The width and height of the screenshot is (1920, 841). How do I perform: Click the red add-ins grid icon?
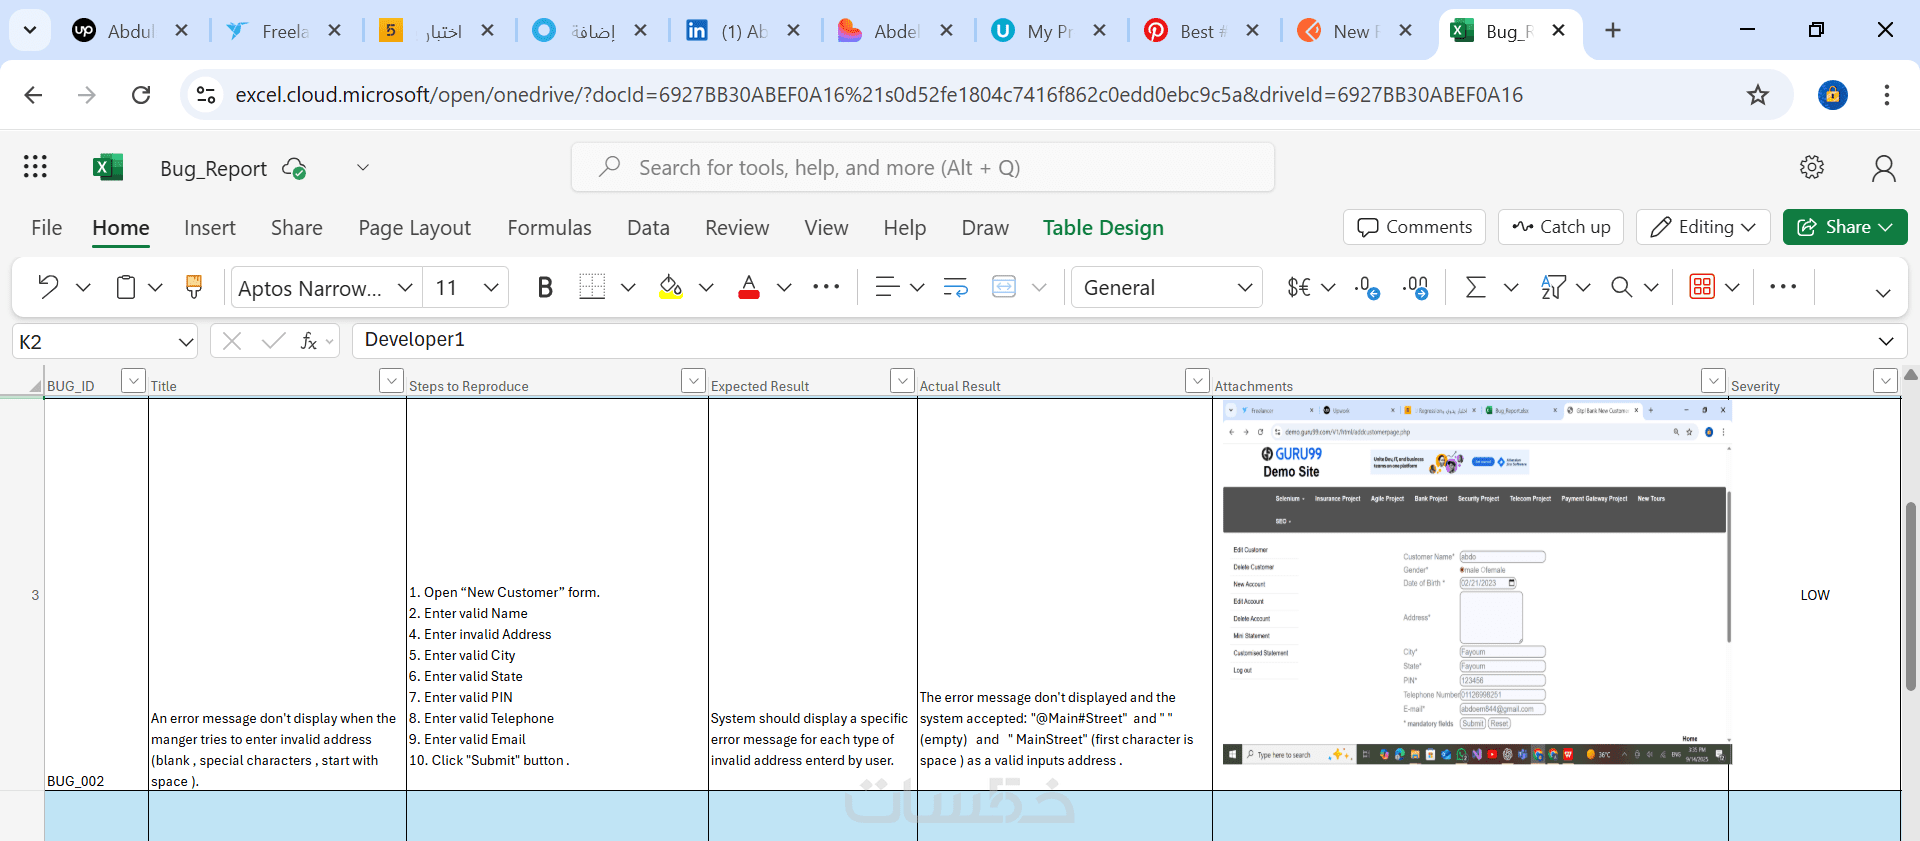pyautogui.click(x=1702, y=286)
